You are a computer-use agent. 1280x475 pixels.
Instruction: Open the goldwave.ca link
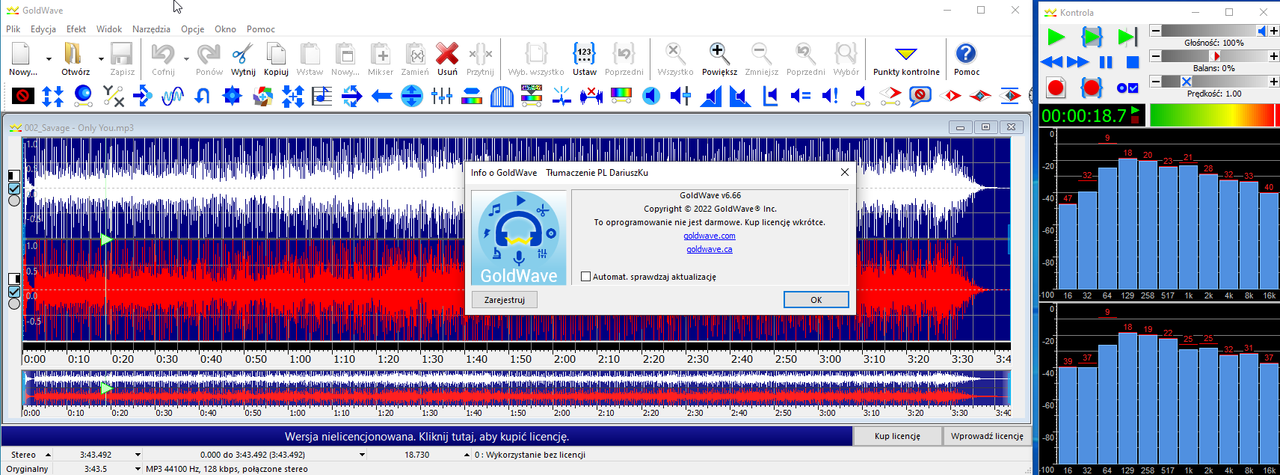click(709, 249)
